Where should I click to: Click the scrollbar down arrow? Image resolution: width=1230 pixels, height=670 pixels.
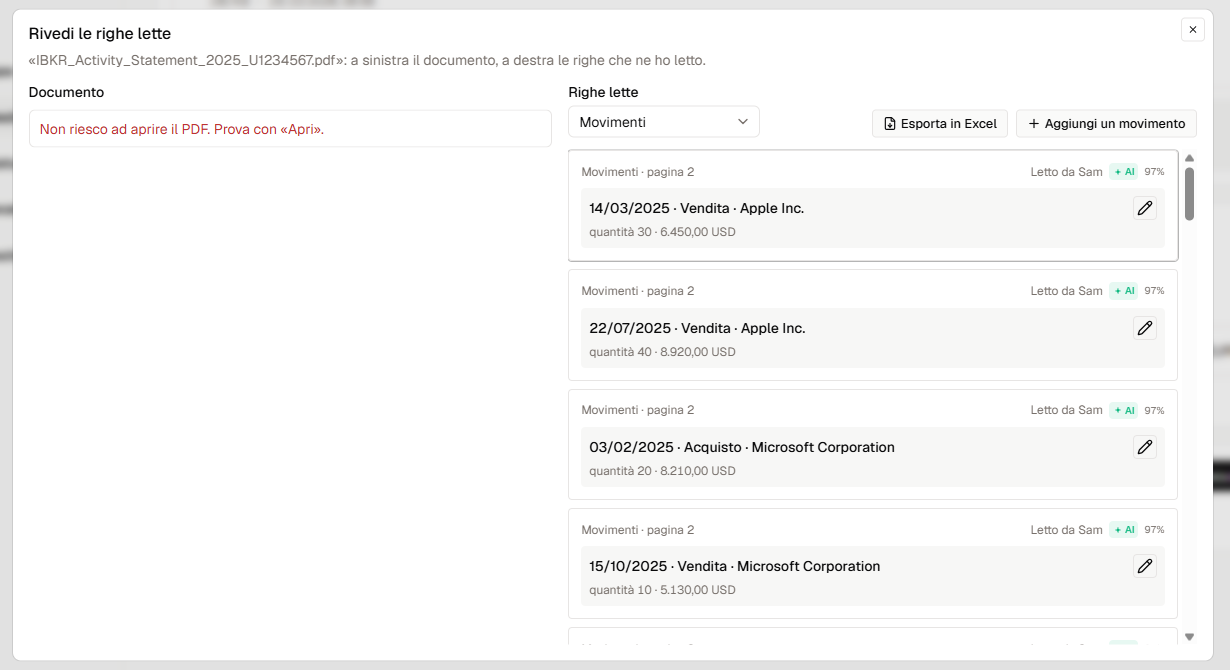coord(1189,637)
